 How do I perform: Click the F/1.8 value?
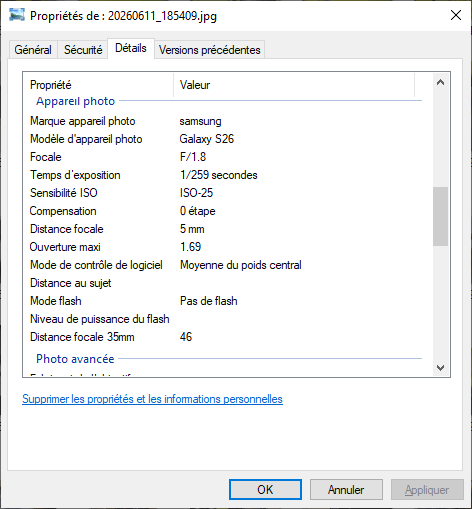(193, 157)
